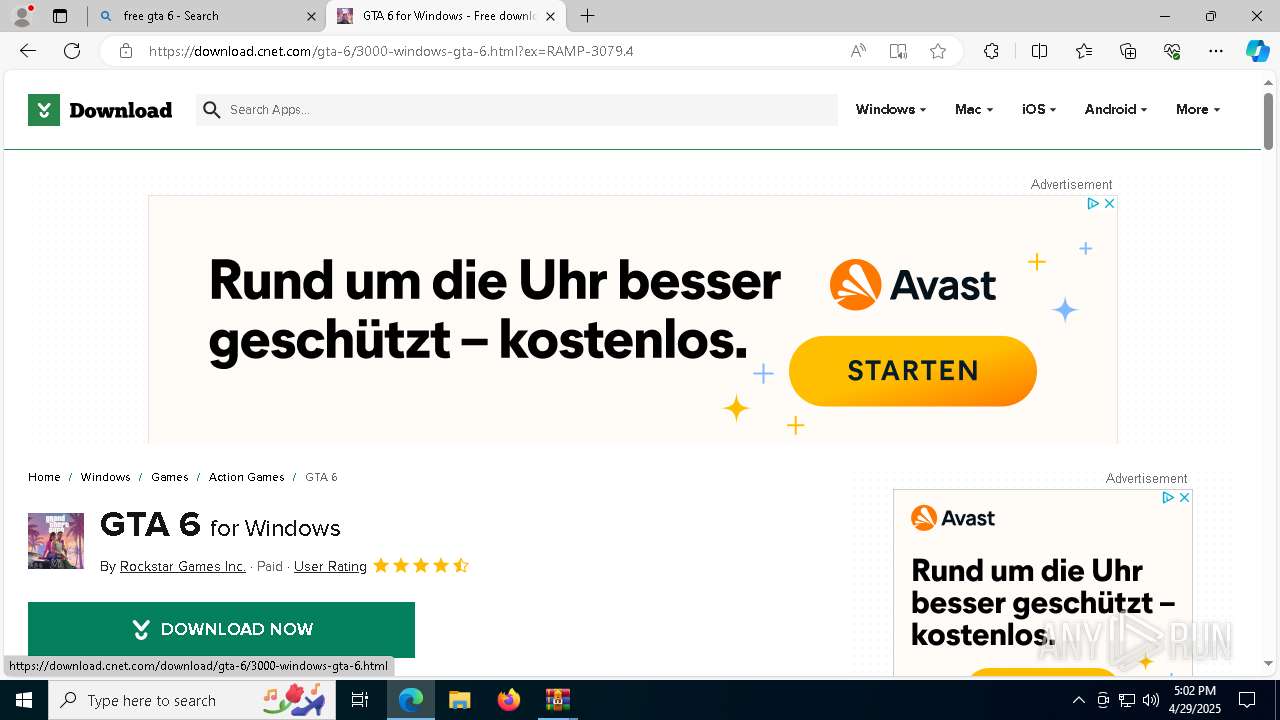Launch Firefox from taskbar
This screenshot has height=720, width=1280.
(508, 700)
